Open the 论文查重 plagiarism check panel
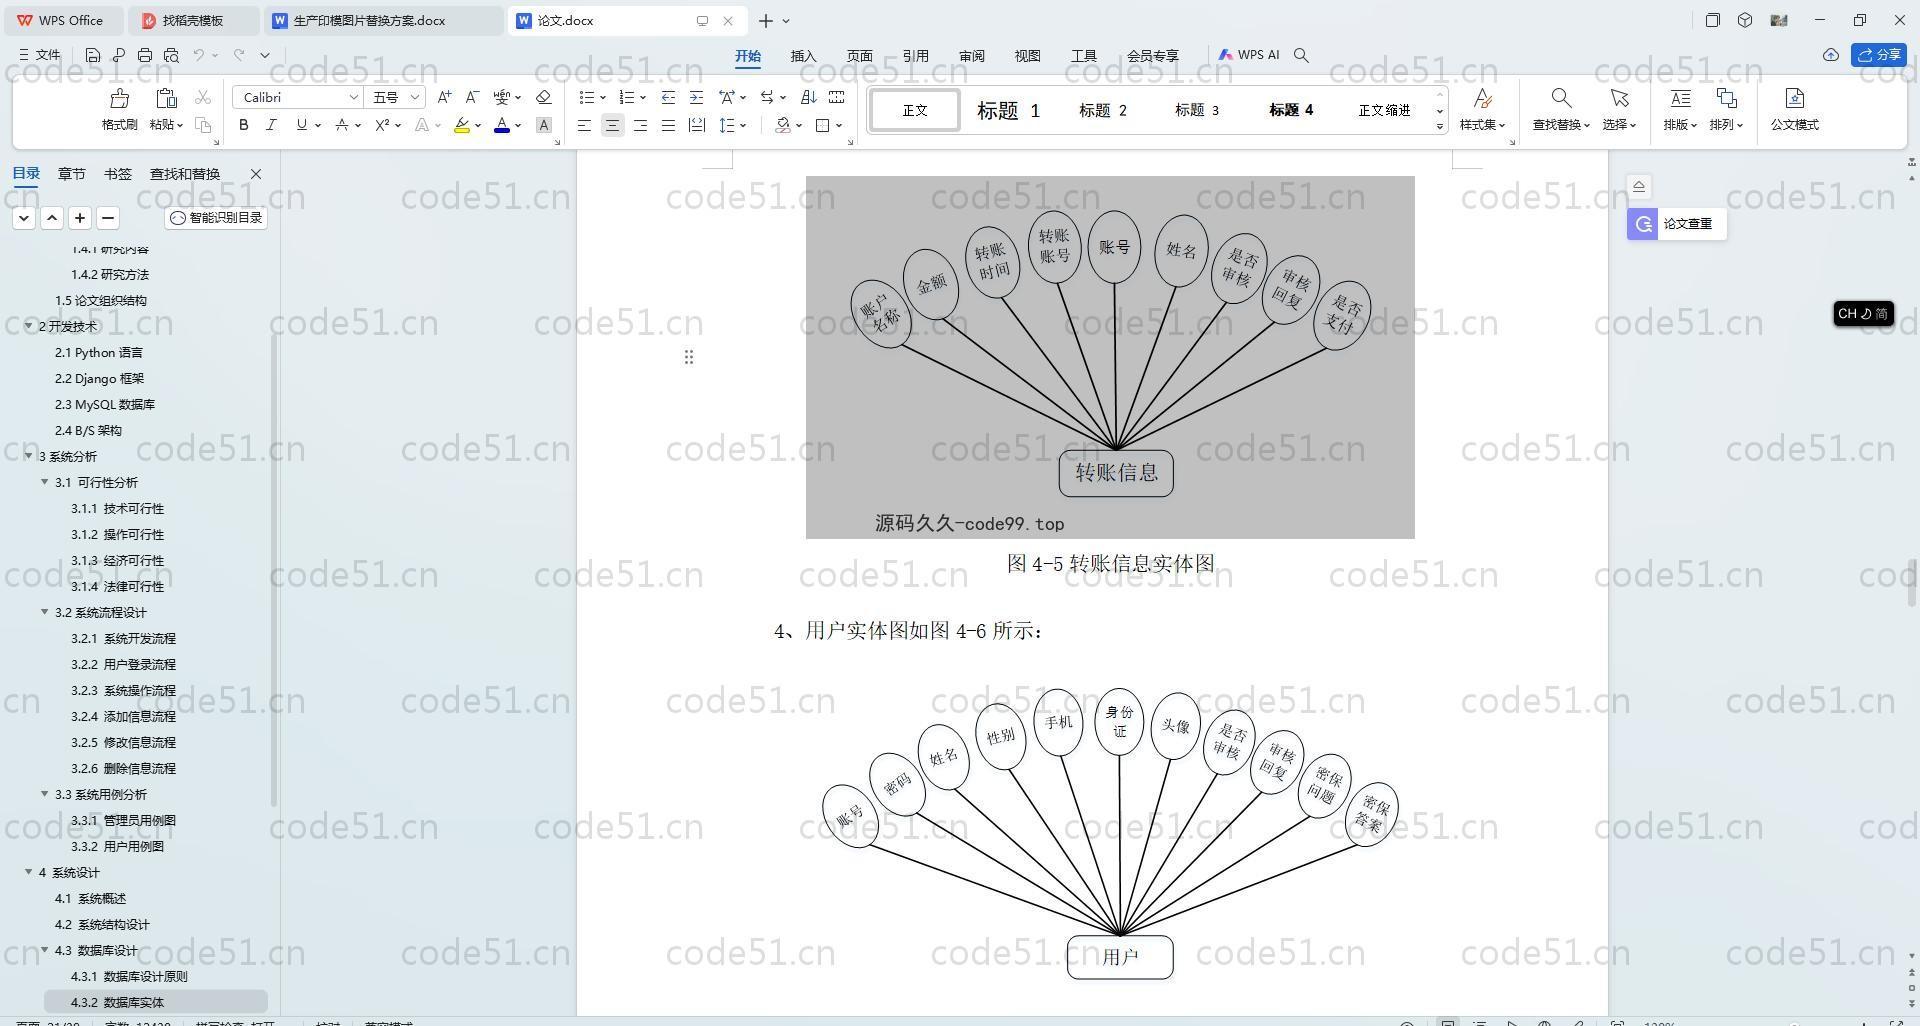1920x1026 pixels. click(1676, 224)
